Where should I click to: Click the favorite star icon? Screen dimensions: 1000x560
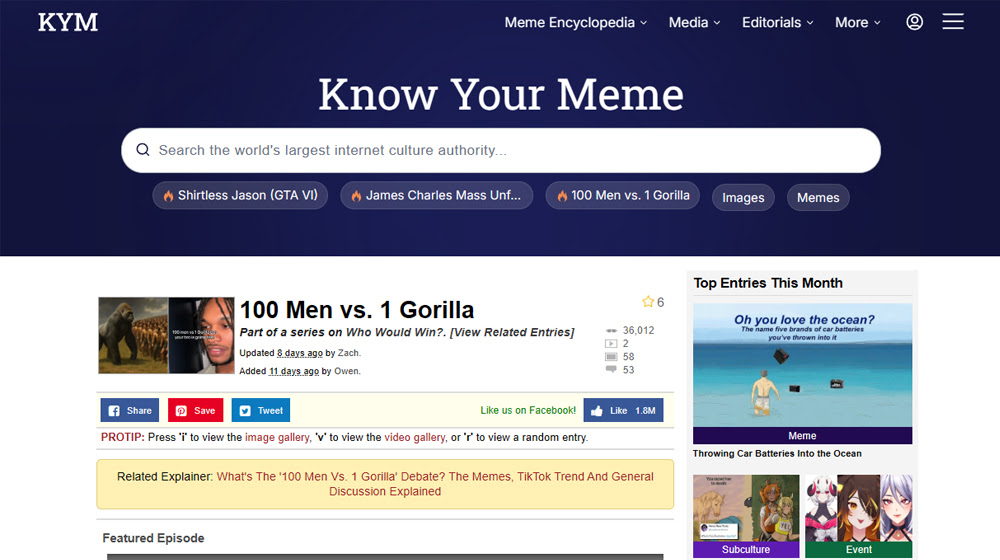[648, 302]
